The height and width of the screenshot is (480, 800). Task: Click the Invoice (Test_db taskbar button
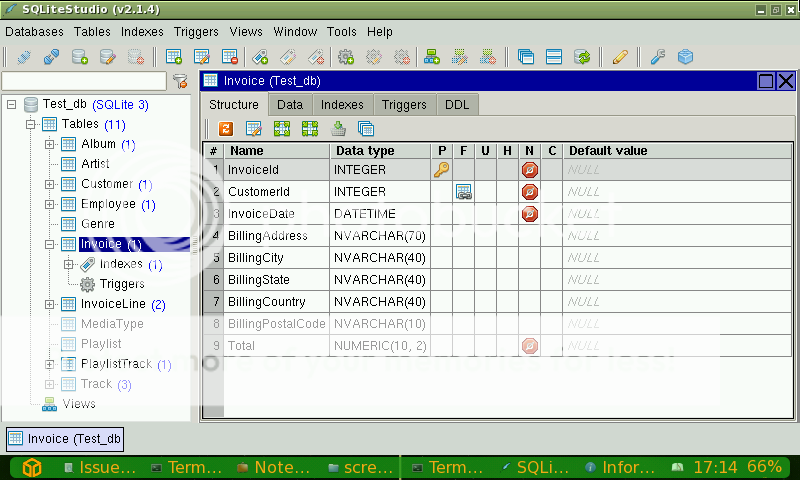65,439
